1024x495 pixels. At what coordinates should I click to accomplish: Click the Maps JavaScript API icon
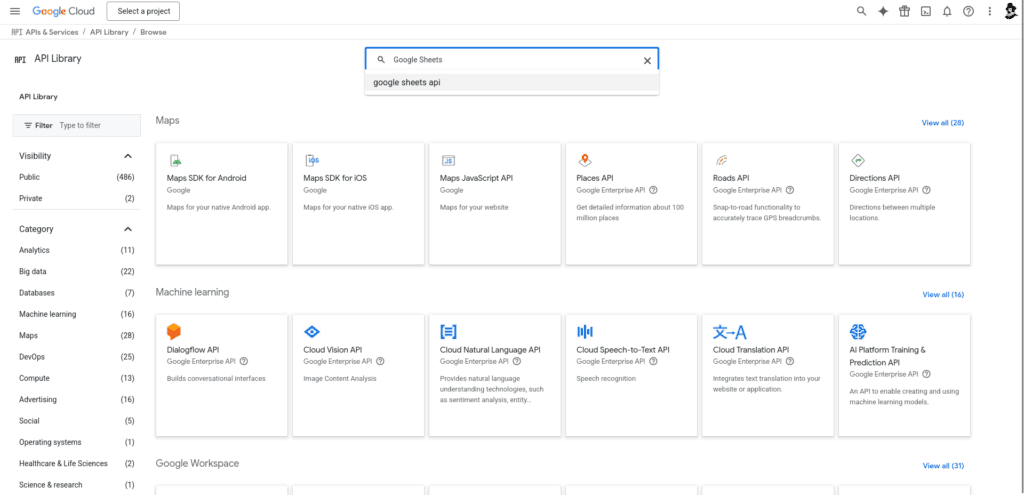click(x=448, y=161)
